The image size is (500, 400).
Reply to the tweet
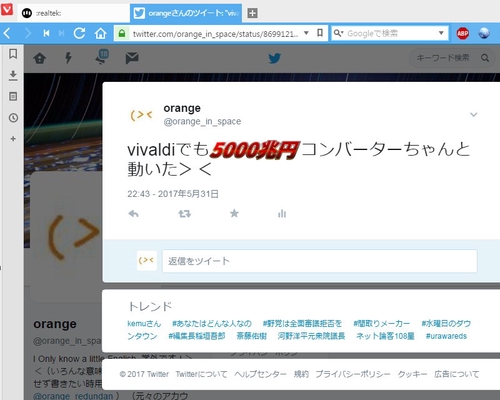pyautogui.click(x=133, y=214)
